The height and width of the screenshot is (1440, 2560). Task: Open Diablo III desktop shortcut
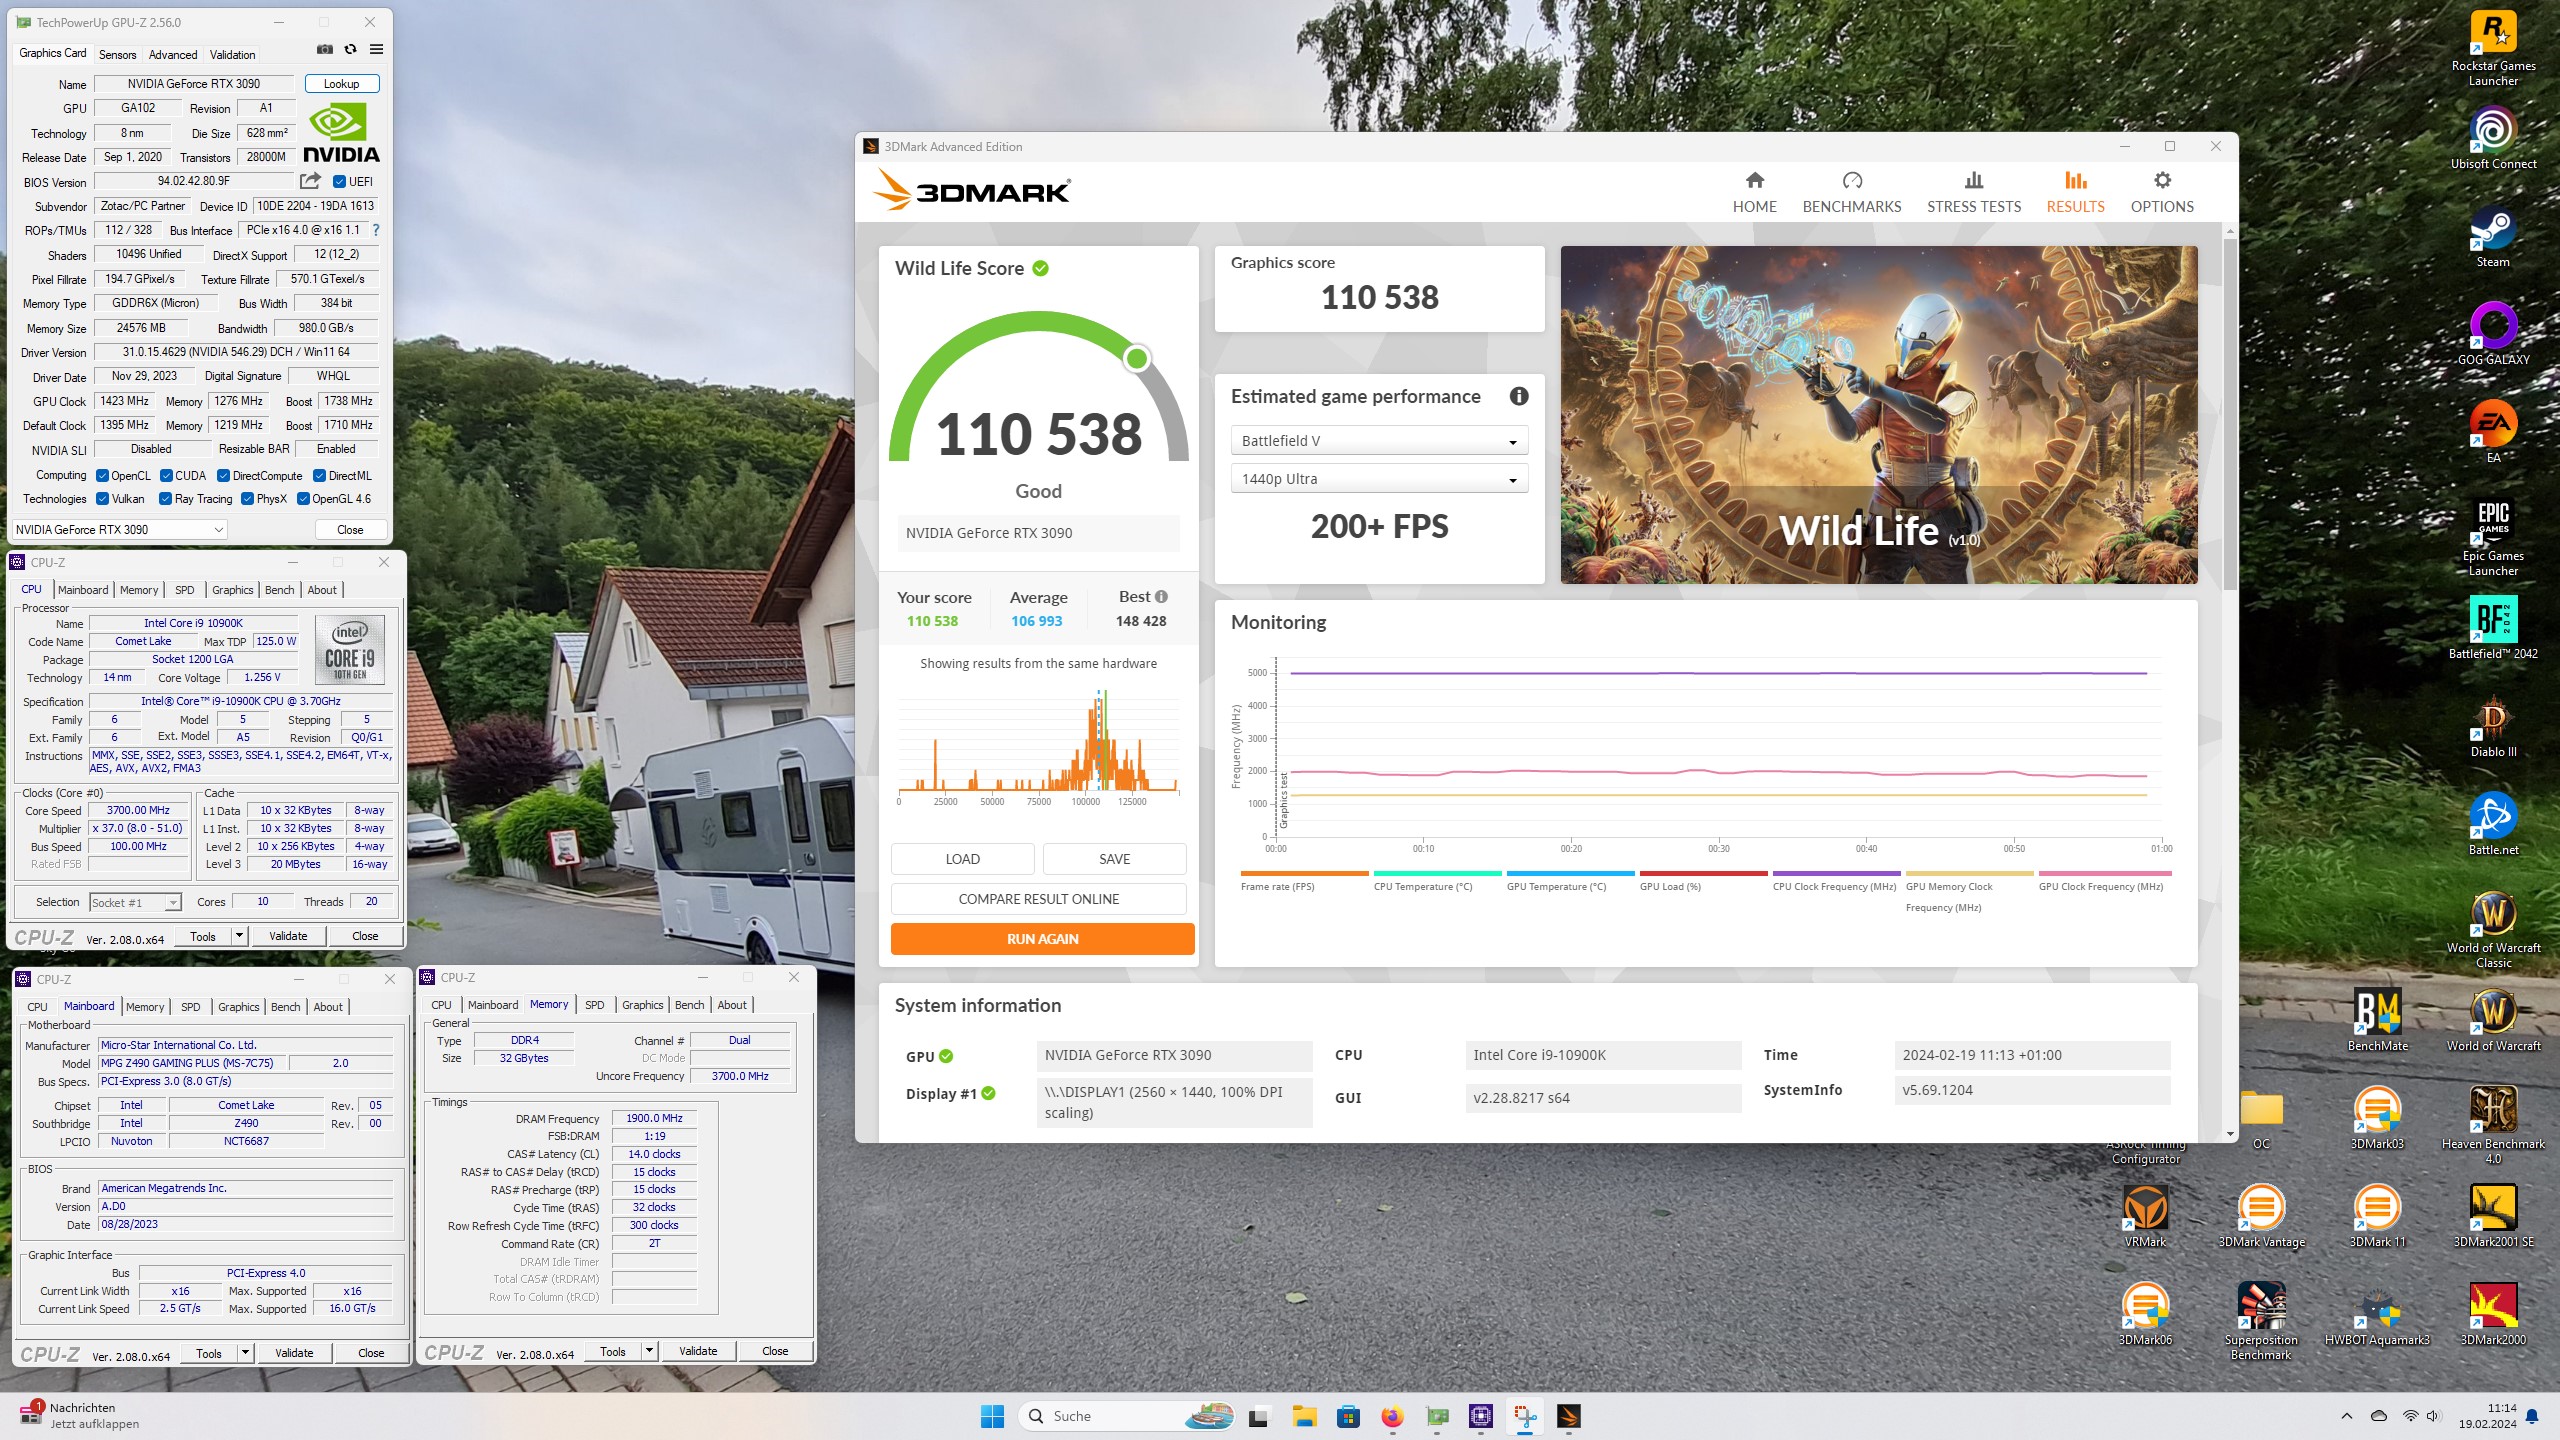pyautogui.click(x=2493, y=726)
